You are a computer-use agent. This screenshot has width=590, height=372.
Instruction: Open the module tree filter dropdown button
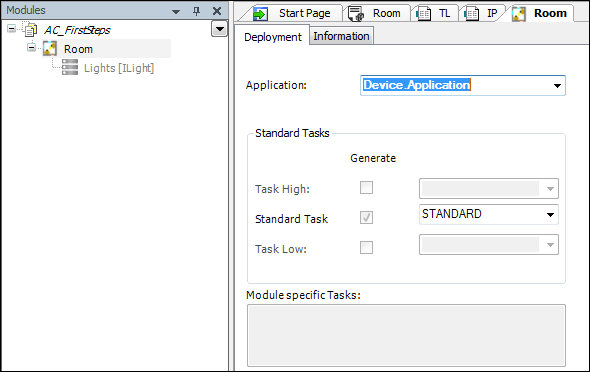(x=219, y=29)
